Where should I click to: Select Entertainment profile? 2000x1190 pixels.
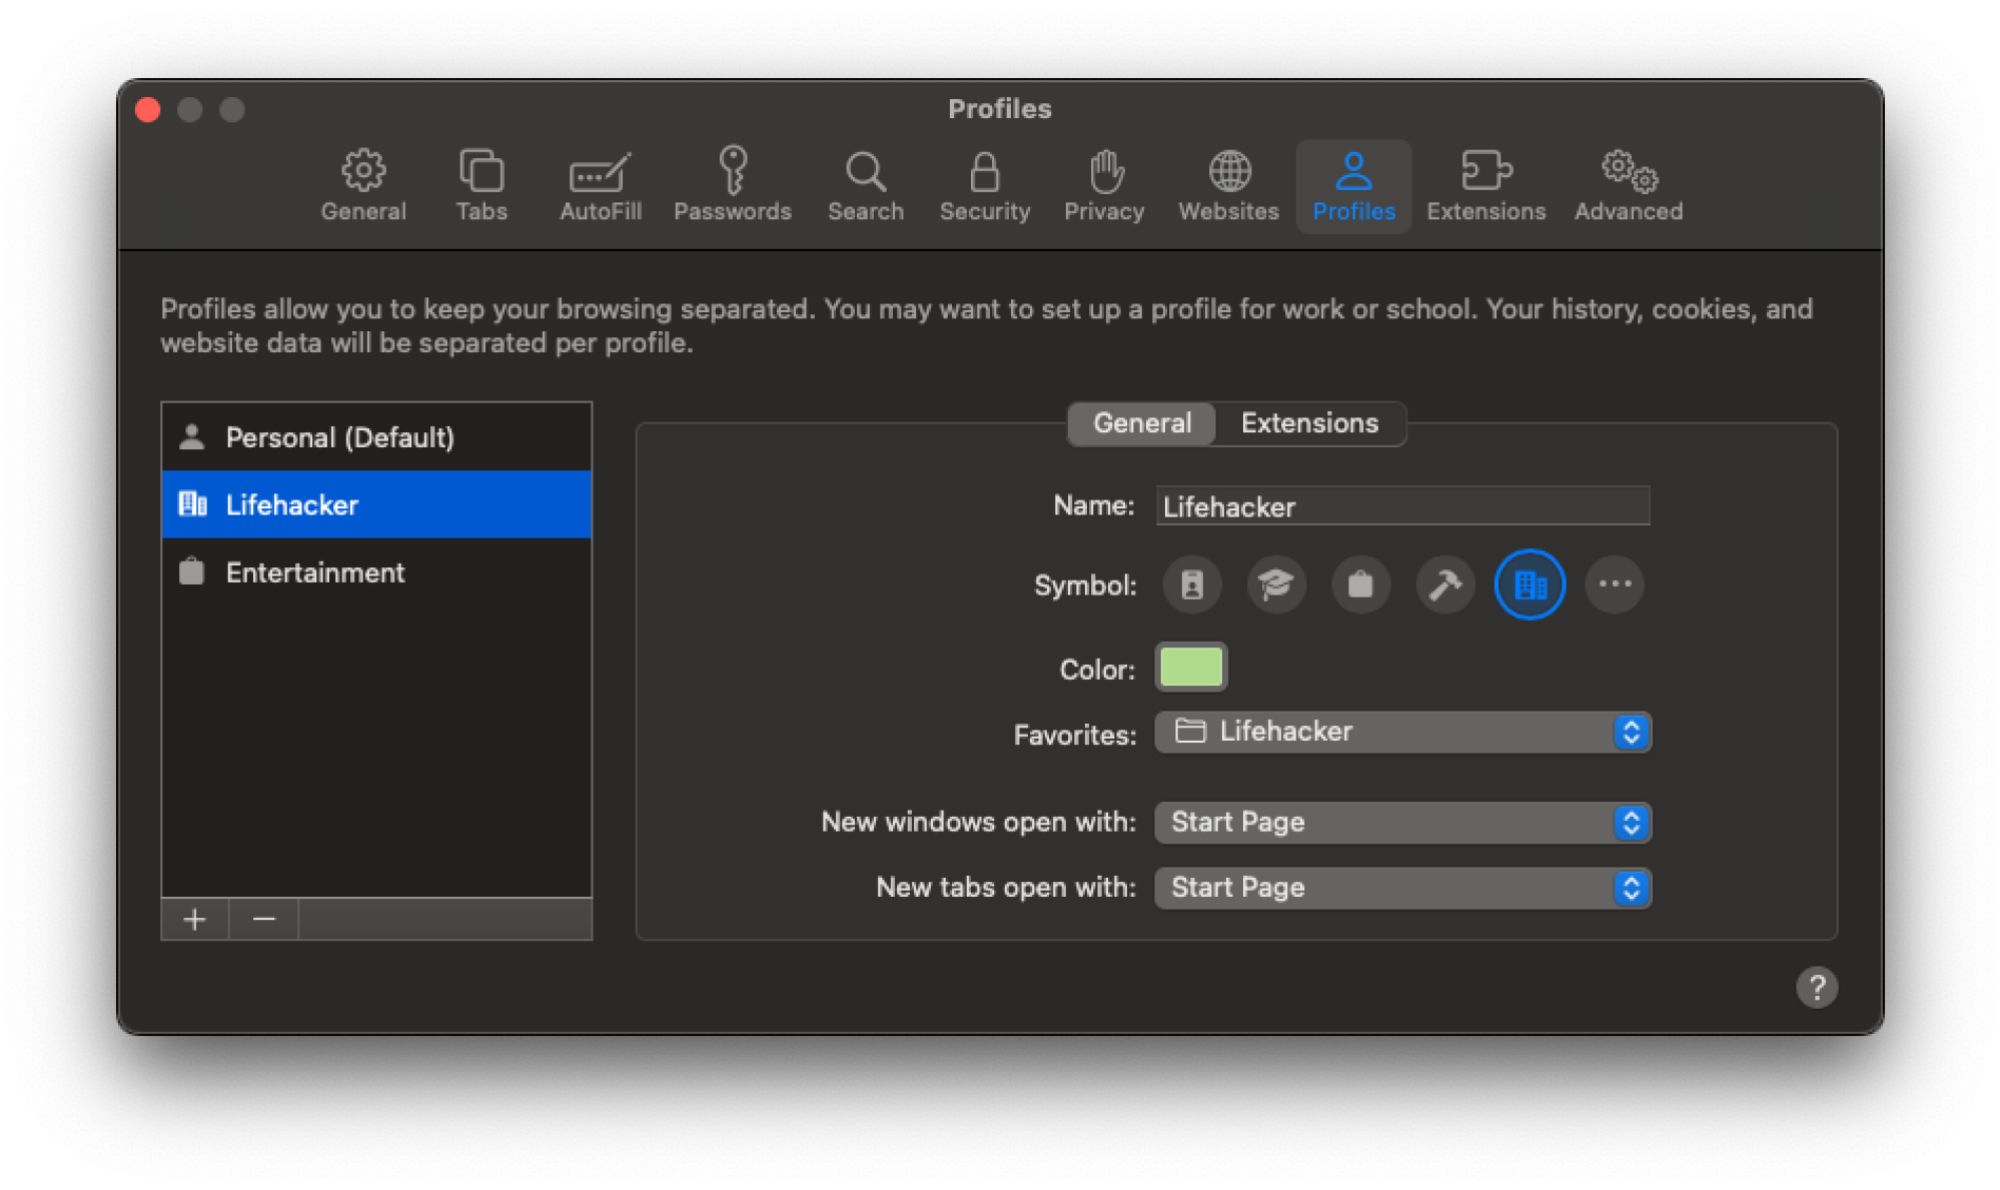(x=314, y=572)
